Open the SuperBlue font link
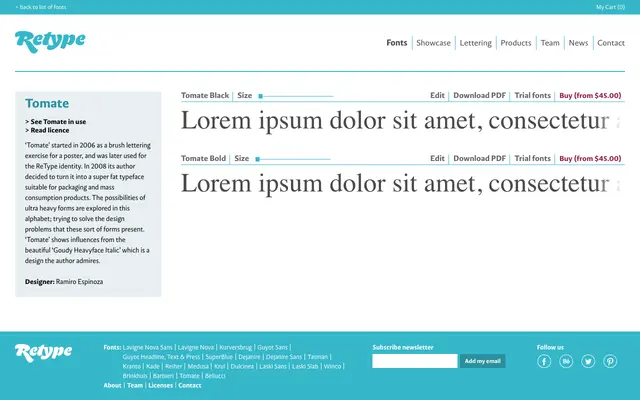640x400 pixels. tap(219, 357)
